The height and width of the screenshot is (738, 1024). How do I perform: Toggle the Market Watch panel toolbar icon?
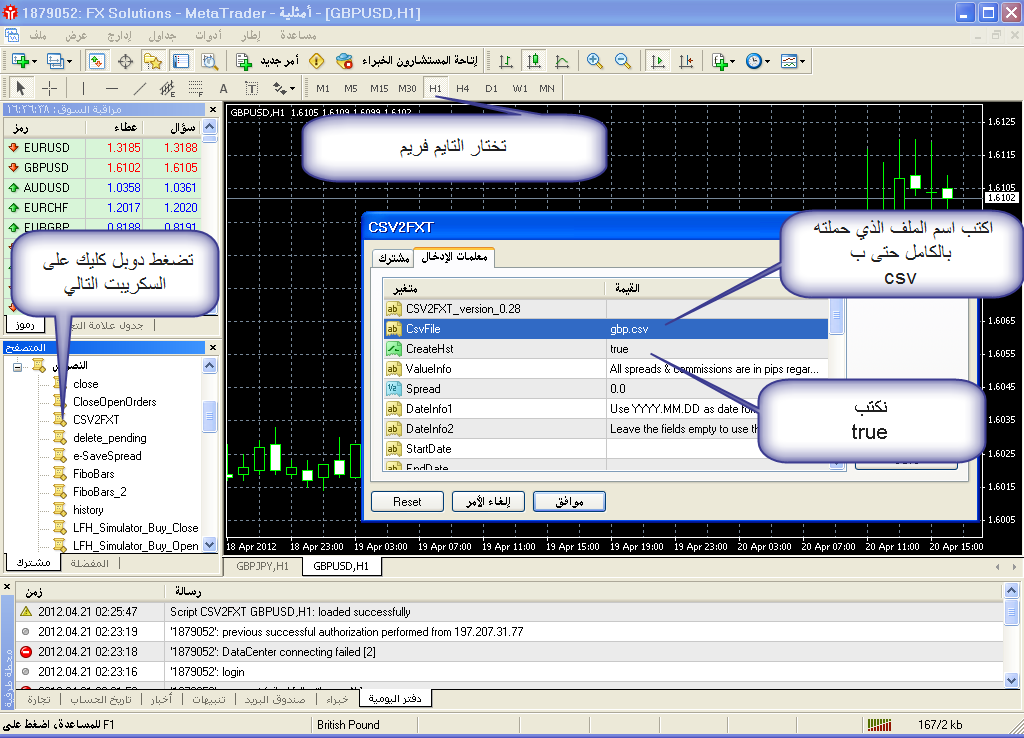tap(97, 61)
